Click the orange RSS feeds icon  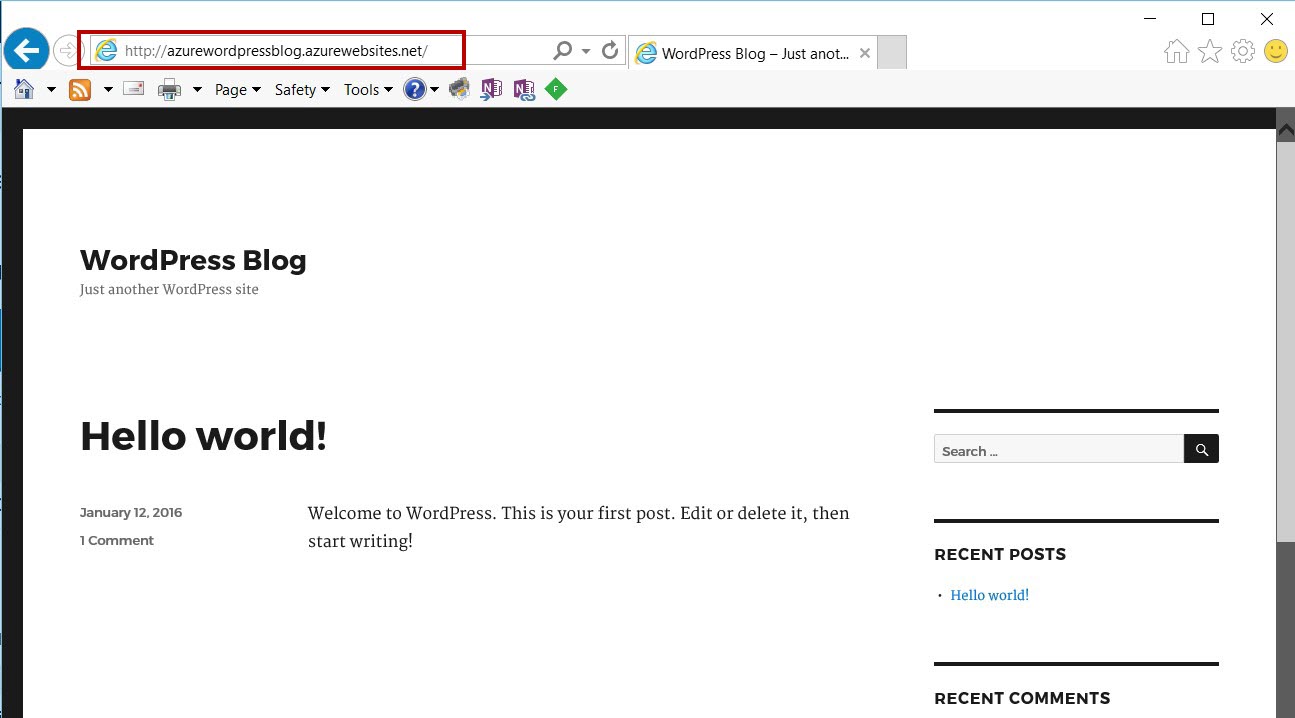(x=80, y=90)
